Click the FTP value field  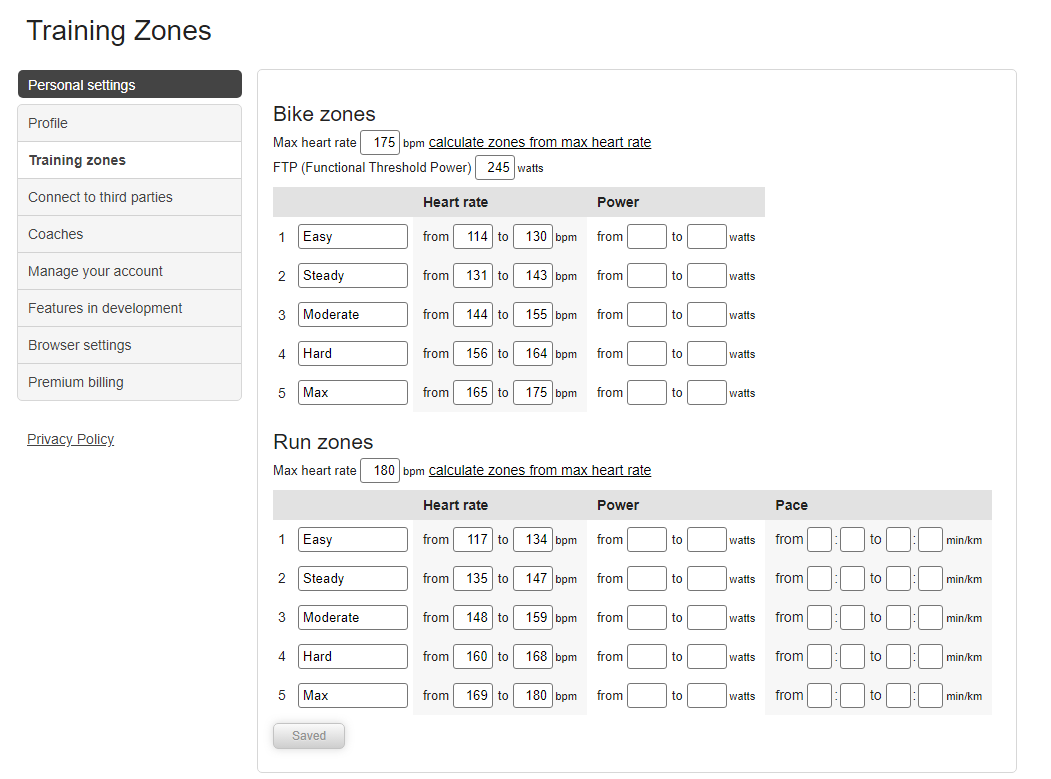click(495, 167)
